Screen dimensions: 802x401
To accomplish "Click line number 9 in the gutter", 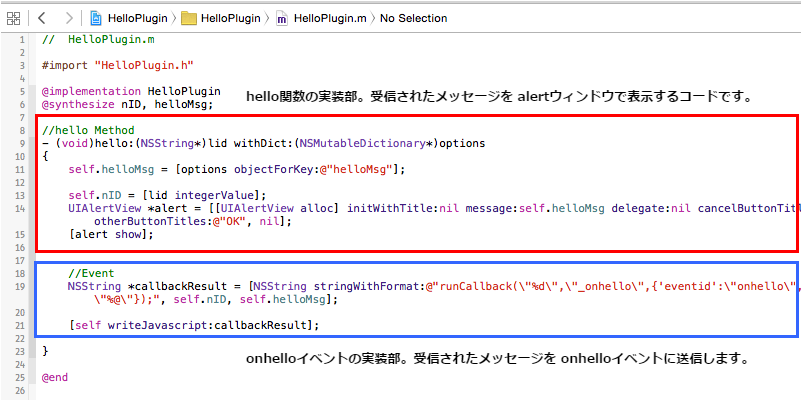I will 22,144.
